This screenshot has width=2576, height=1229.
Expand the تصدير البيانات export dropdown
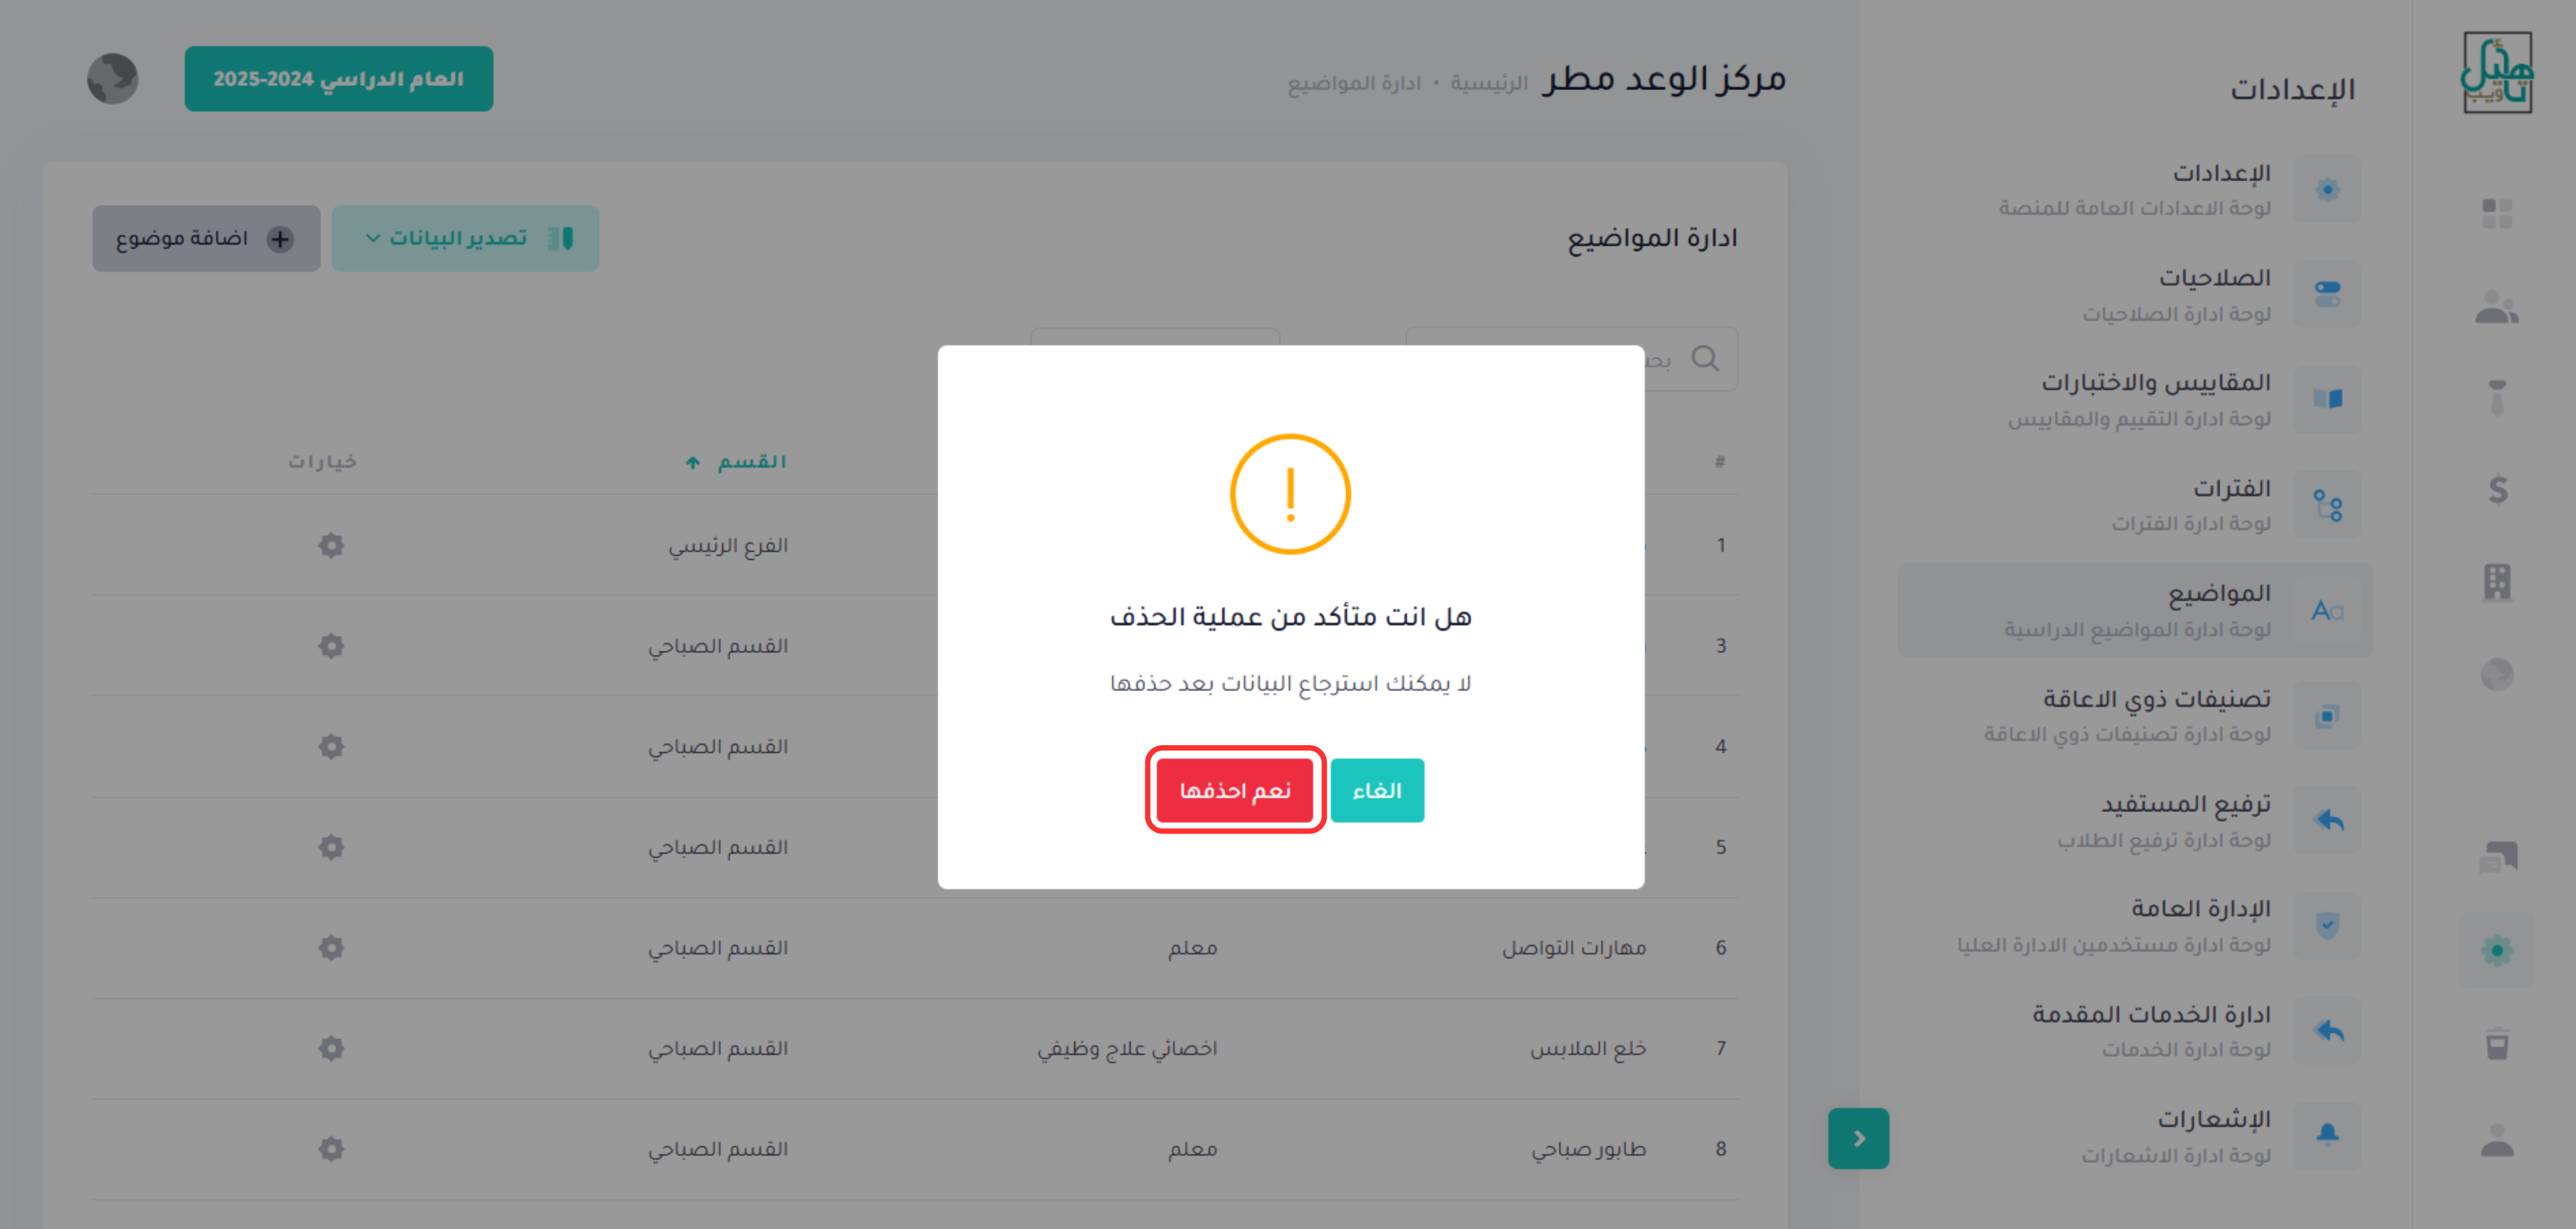(x=465, y=238)
